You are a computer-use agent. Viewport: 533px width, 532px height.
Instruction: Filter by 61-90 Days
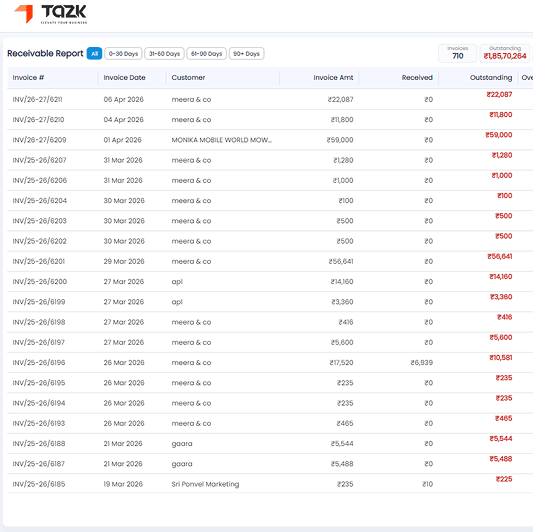click(x=206, y=54)
